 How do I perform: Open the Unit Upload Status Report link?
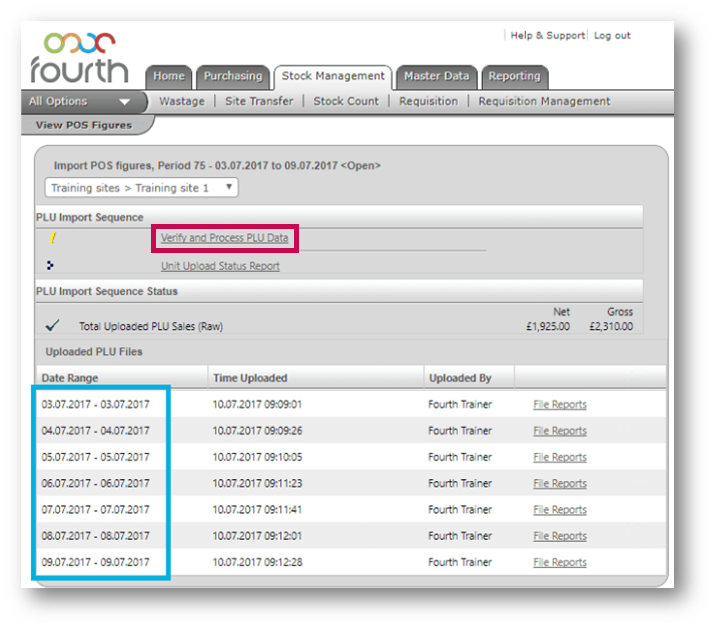tap(220, 266)
